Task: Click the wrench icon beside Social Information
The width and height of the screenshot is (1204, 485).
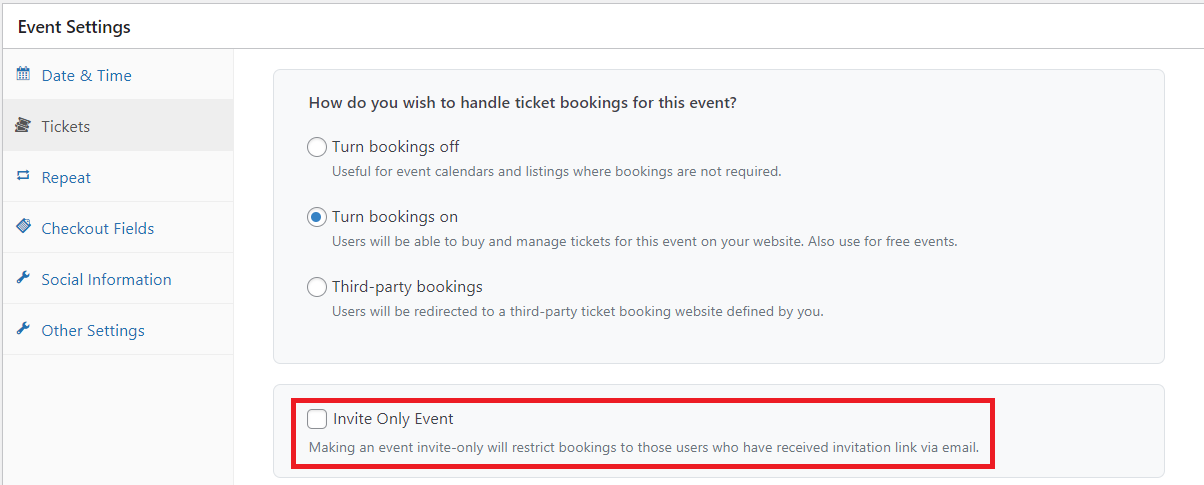Action: coord(23,279)
